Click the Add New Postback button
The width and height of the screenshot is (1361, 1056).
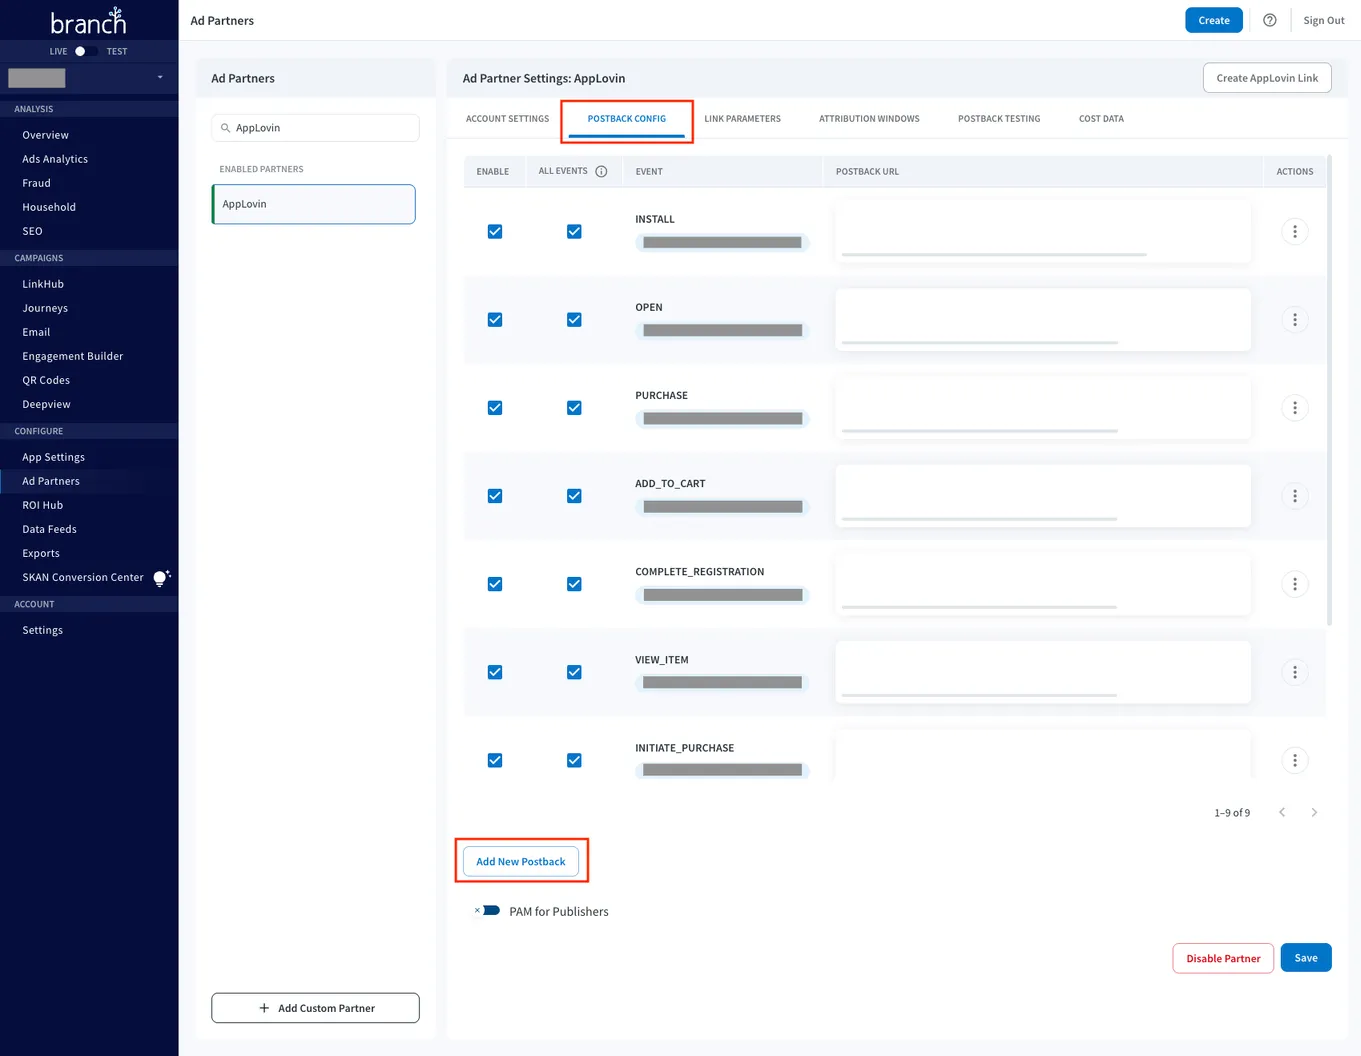coord(521,861)
